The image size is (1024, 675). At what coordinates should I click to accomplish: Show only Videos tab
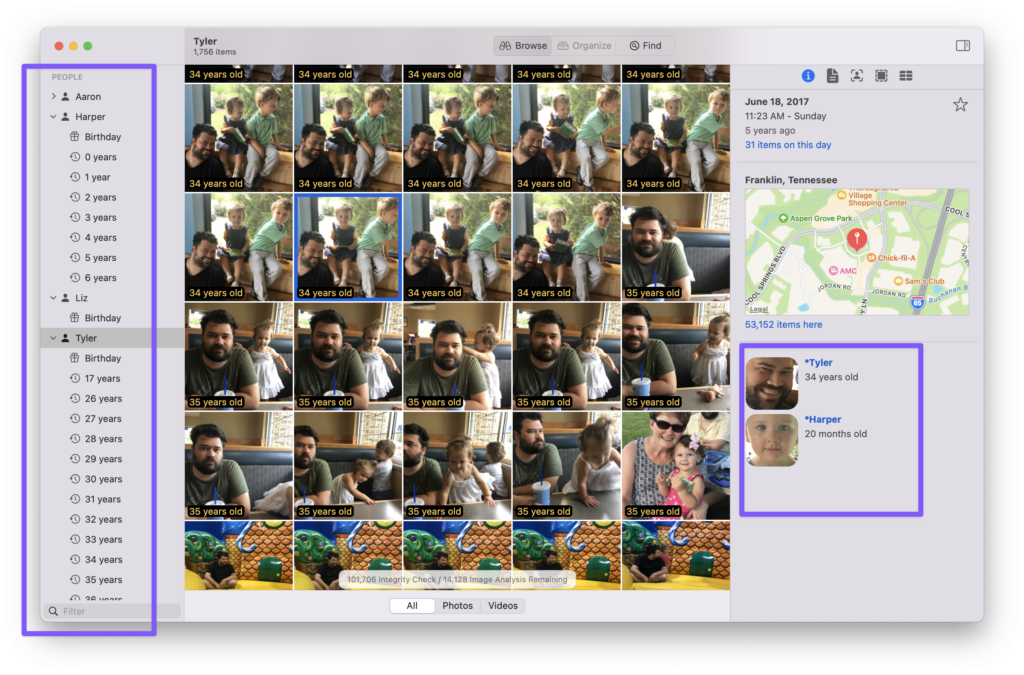click(503, 606)
